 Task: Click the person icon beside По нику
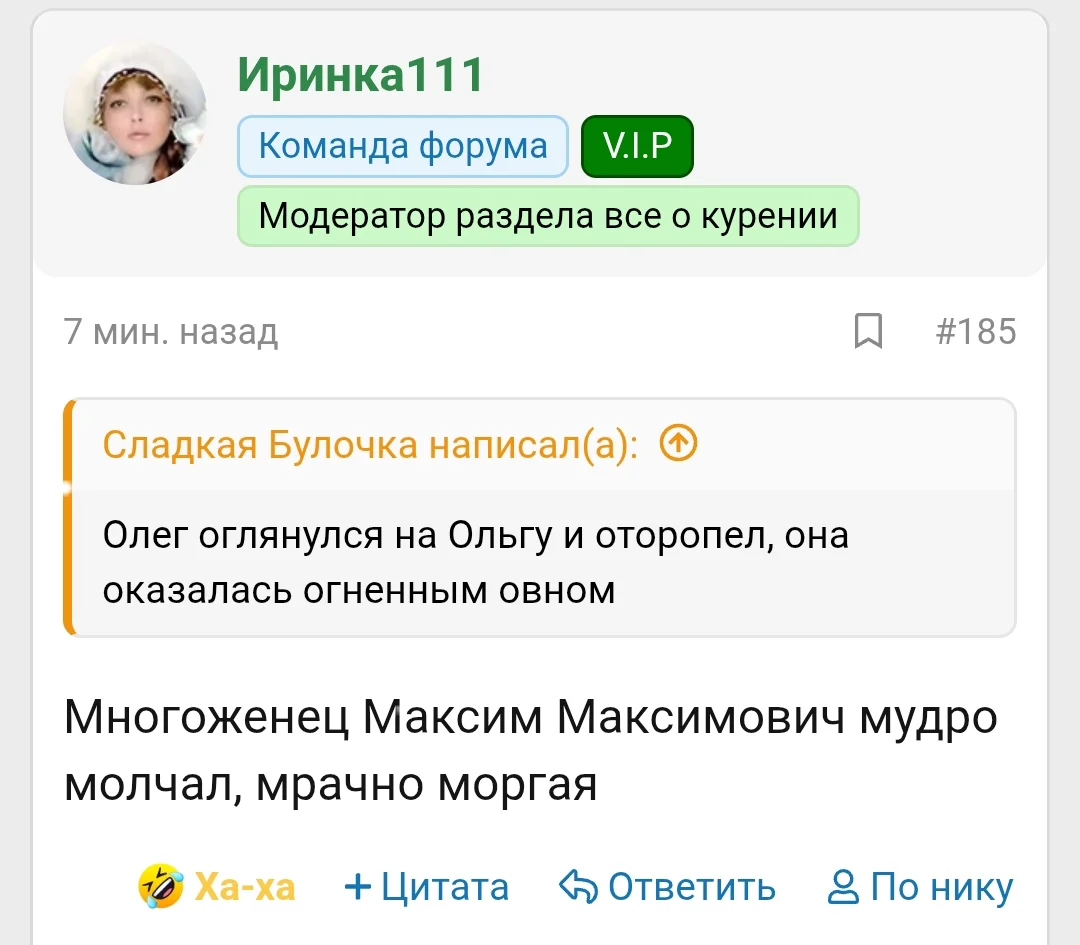pos(845,886)
